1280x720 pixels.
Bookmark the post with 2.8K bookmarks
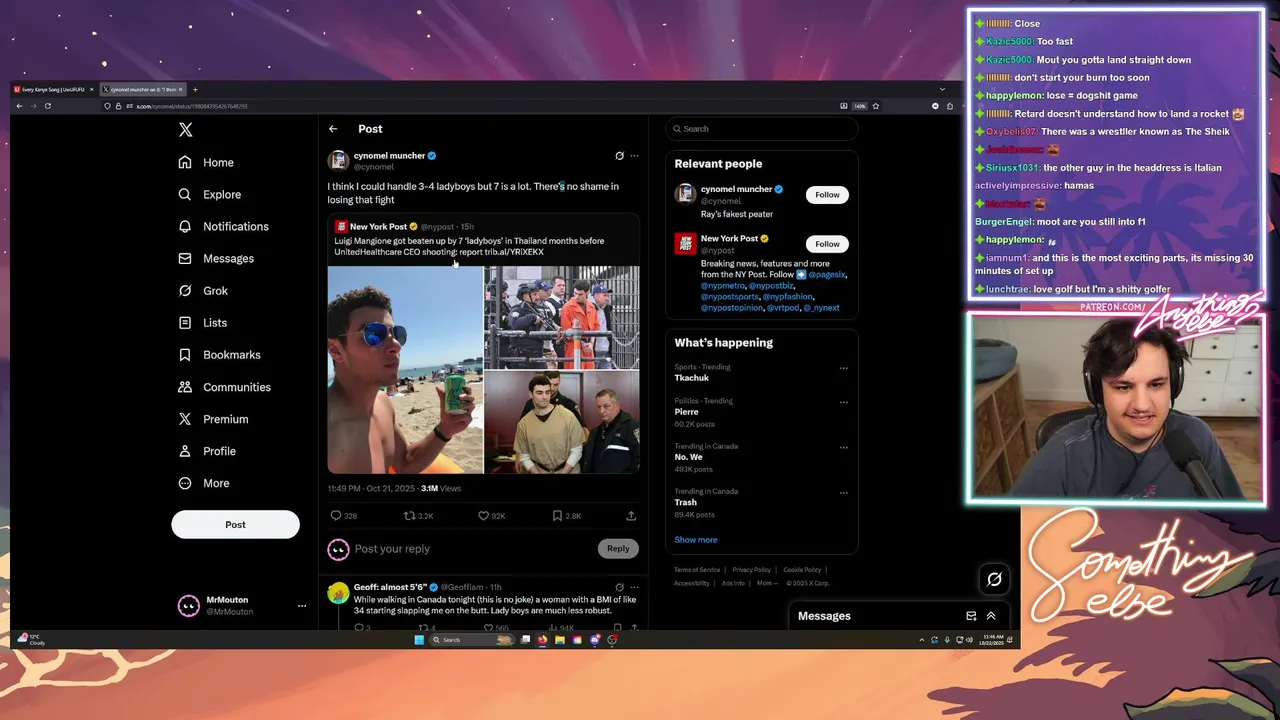(x=557, y=516)
